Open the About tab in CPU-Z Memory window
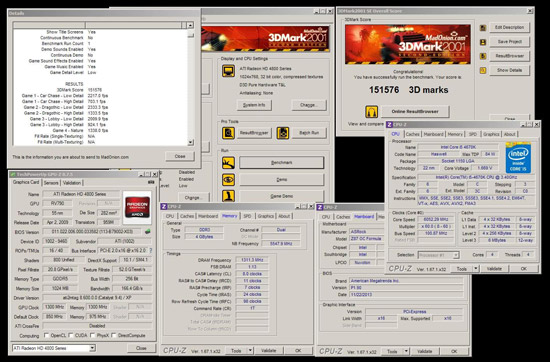550x362 pixels. point(284,216)
